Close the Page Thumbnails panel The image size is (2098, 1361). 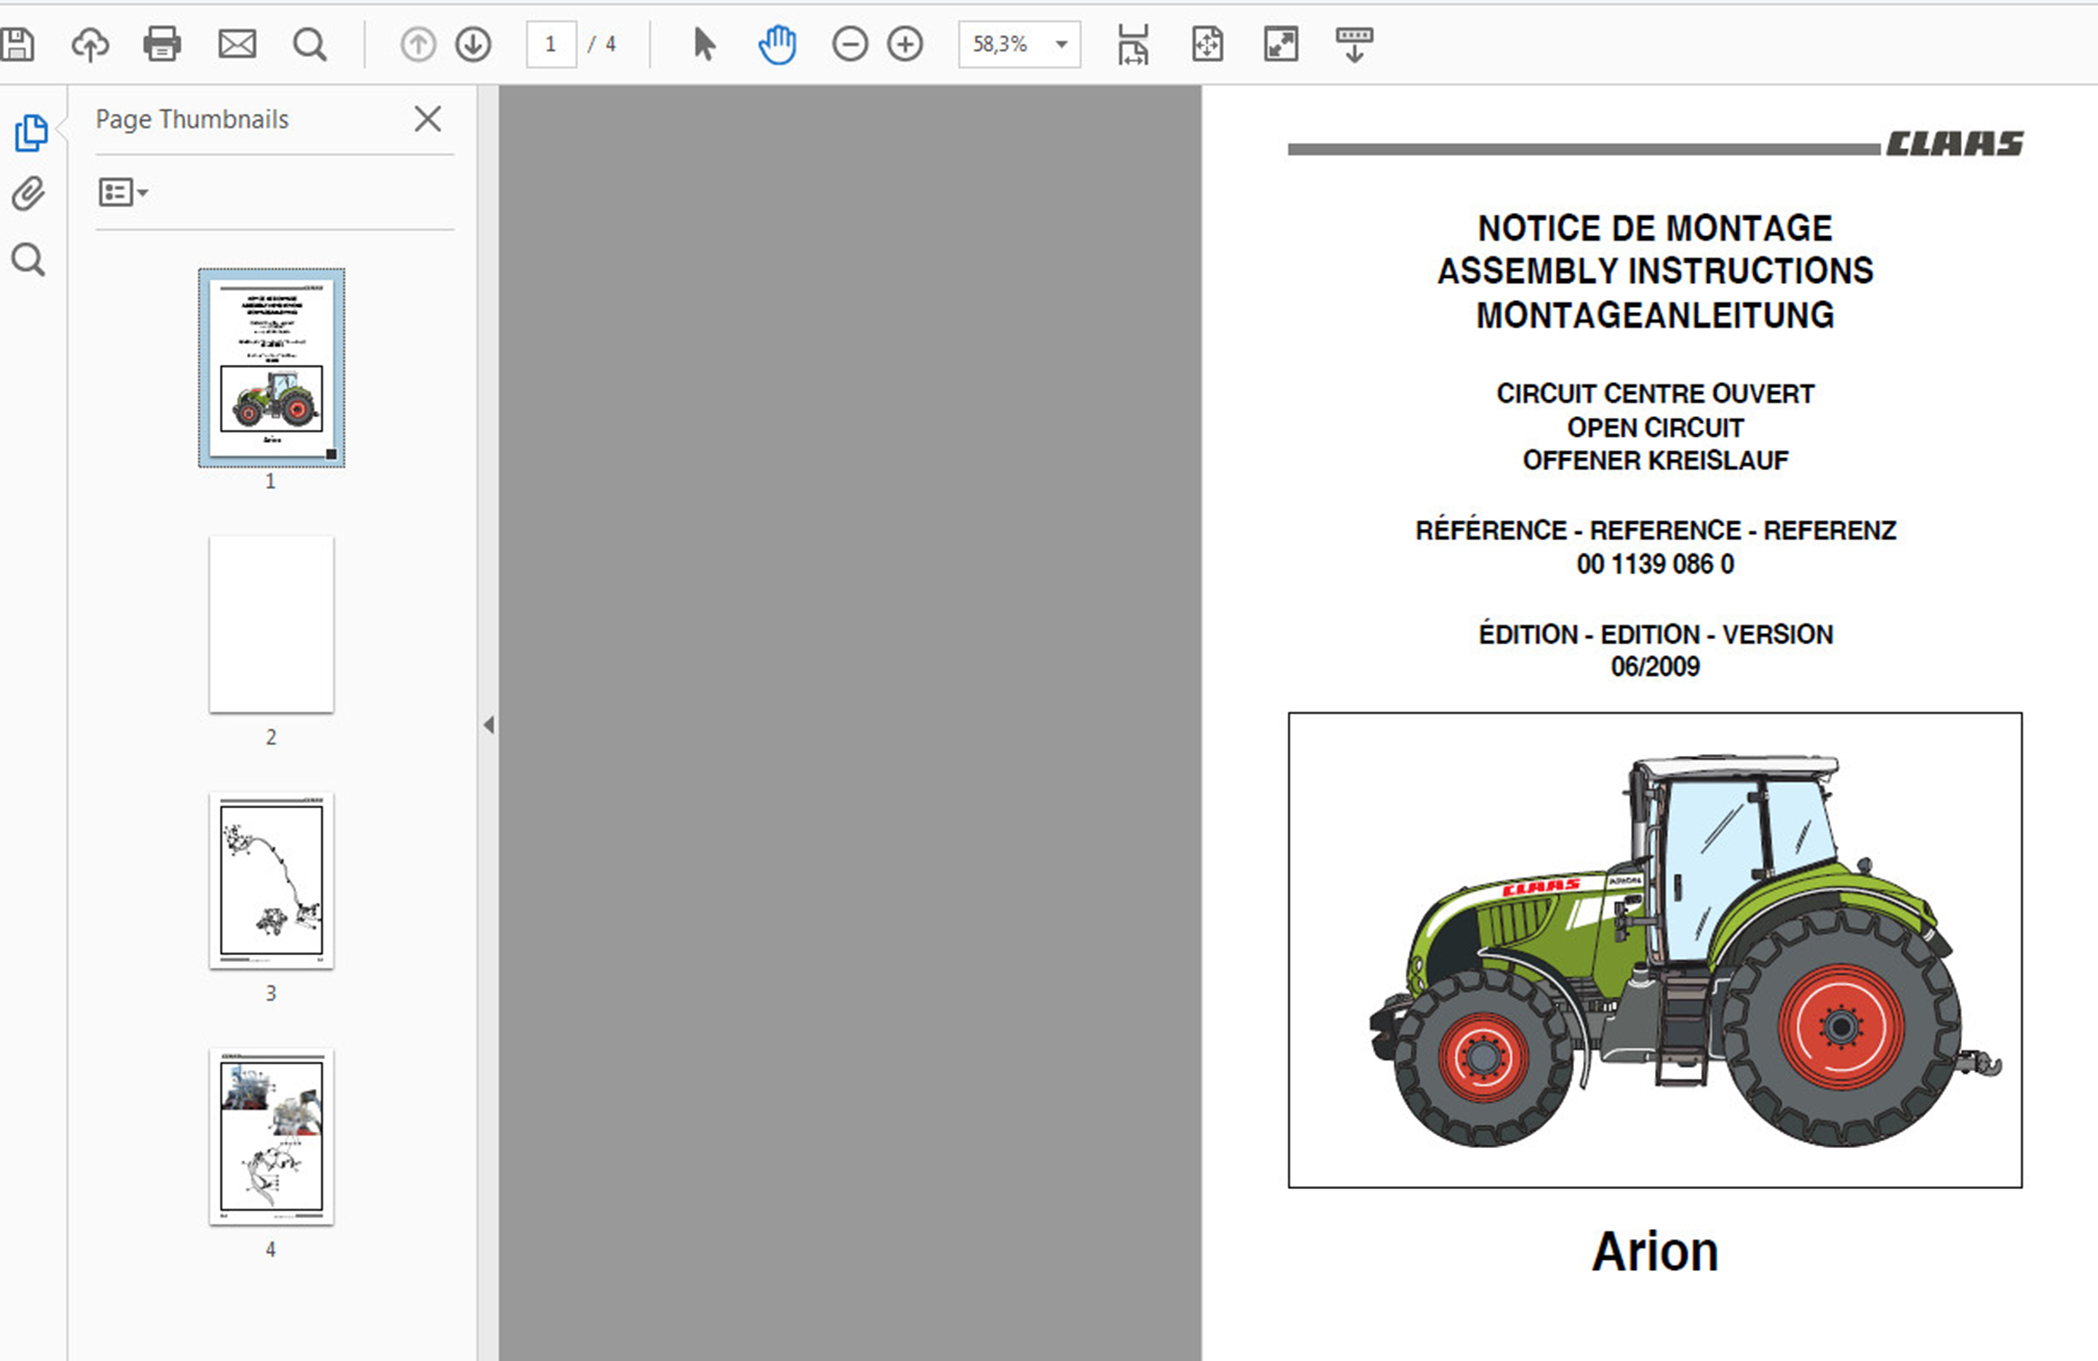428,119
